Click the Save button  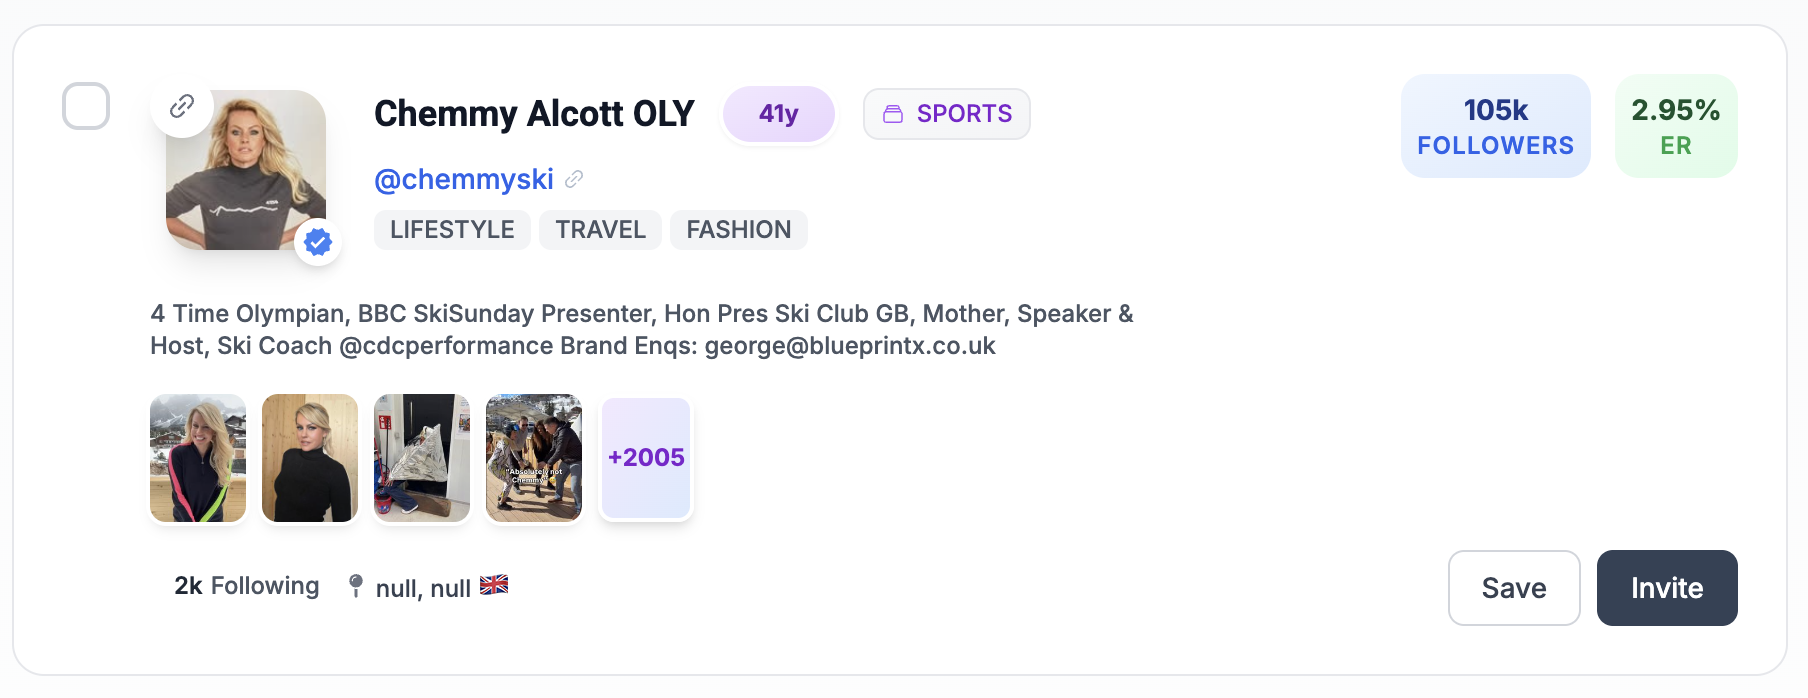click(x=1513, y=588)
